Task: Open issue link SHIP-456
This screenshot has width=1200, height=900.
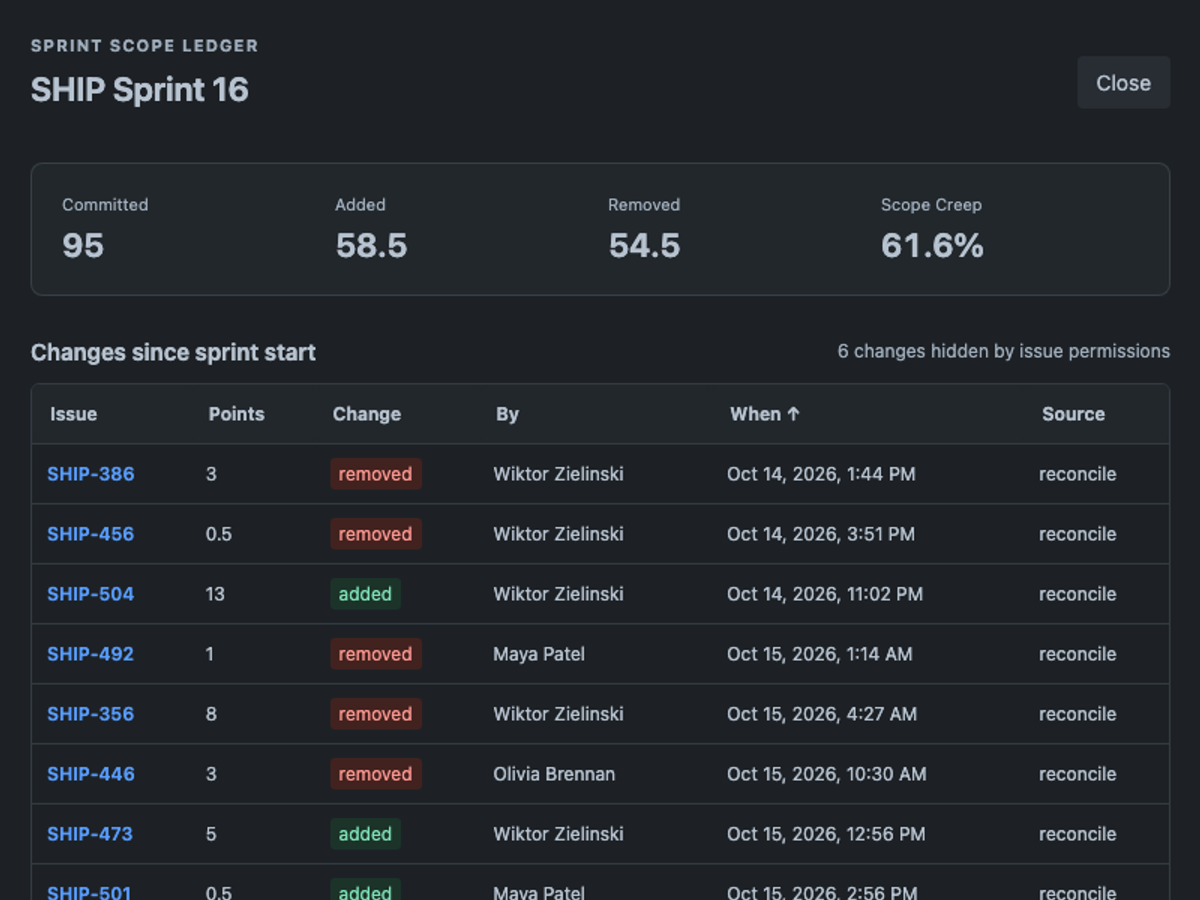Action: [x=91, y=534]
